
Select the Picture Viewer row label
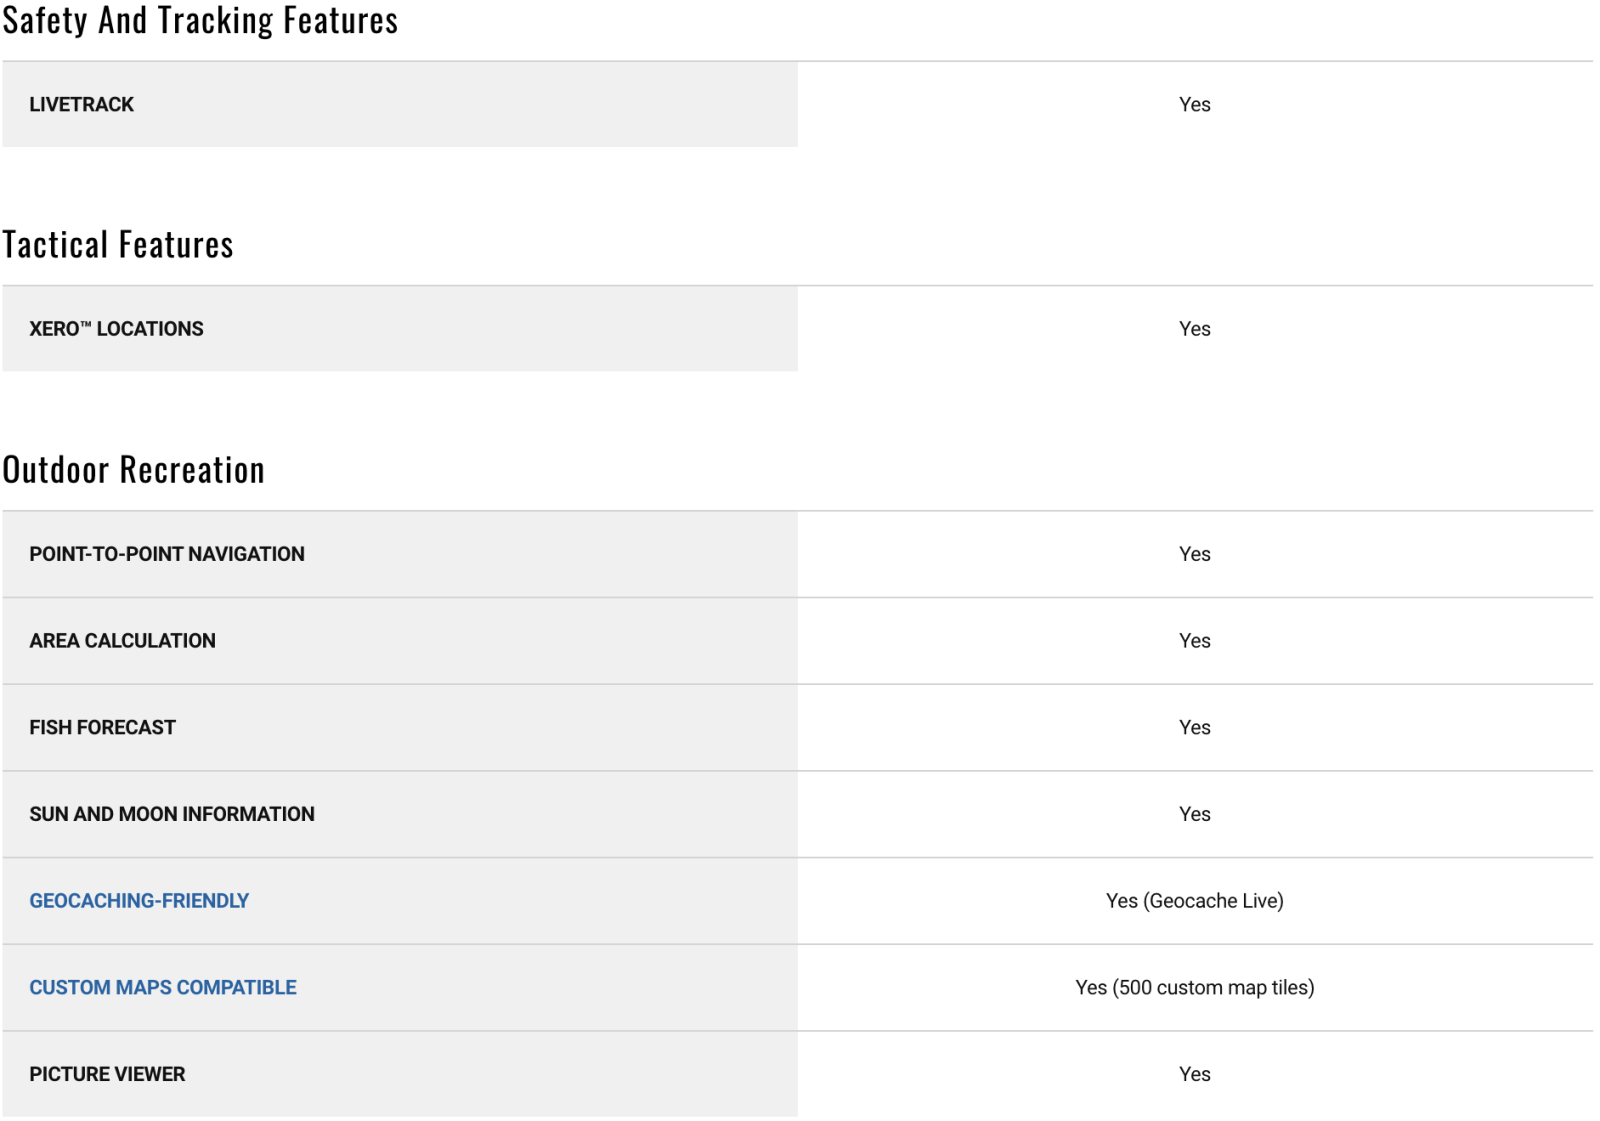click(107, 1074)
